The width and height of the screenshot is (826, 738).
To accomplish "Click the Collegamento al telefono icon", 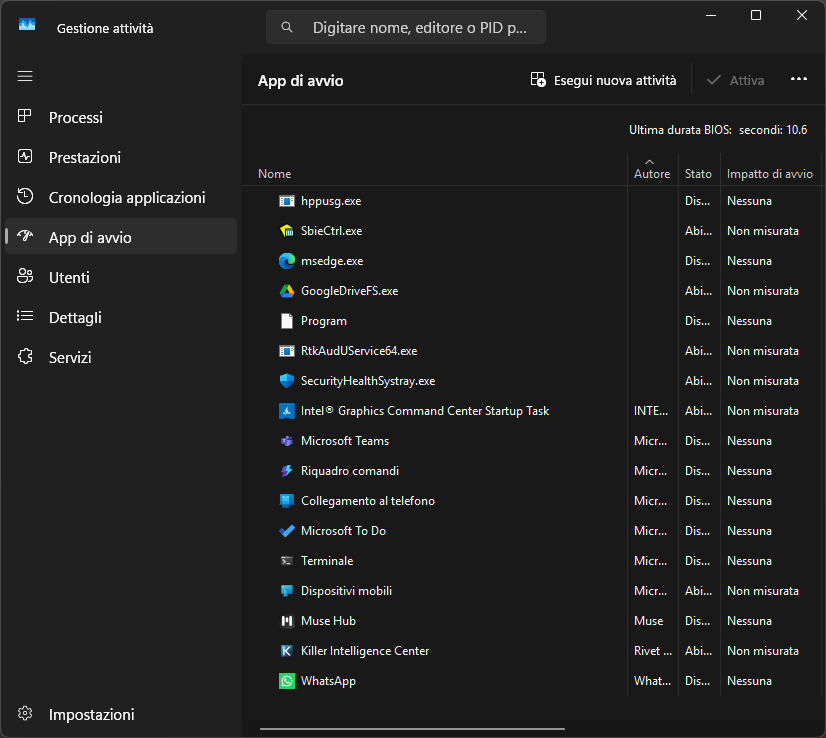I will (x=287, y=501).
